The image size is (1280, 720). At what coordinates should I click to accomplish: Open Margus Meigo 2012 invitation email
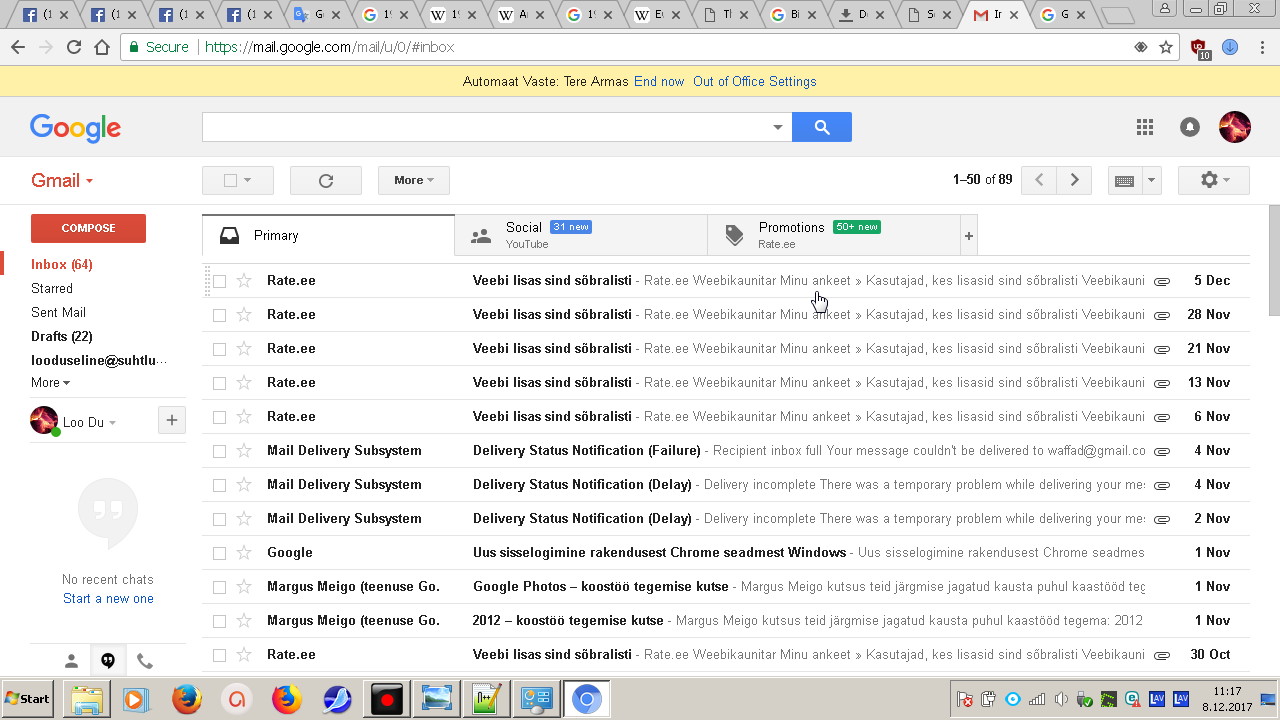click(x=726, y=621)
